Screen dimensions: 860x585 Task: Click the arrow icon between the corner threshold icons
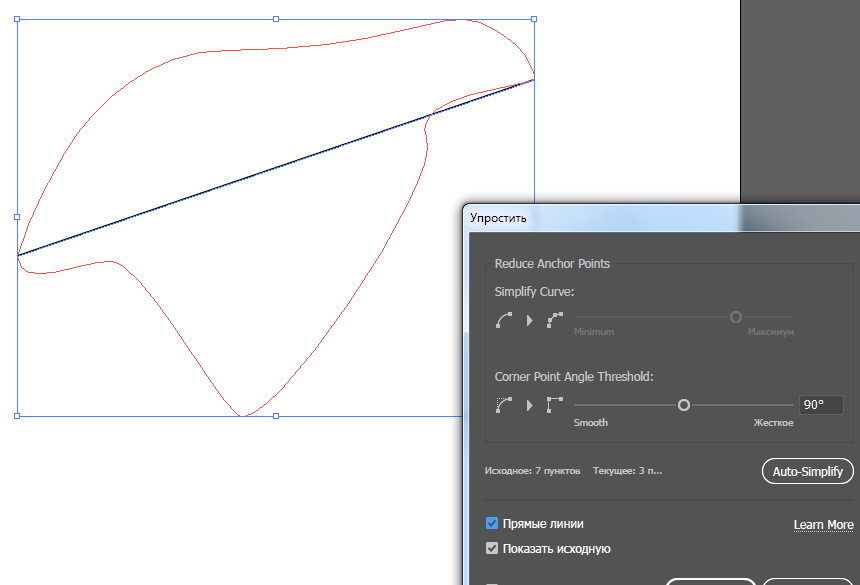click(x=529, y=405)
